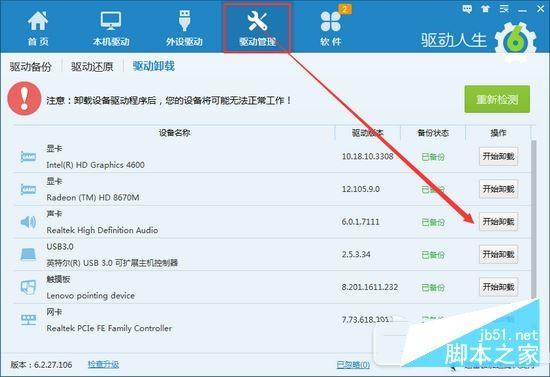550x377 pixels.
Task: Open the 首页 home tab
Action: click(x=38, y=28)
